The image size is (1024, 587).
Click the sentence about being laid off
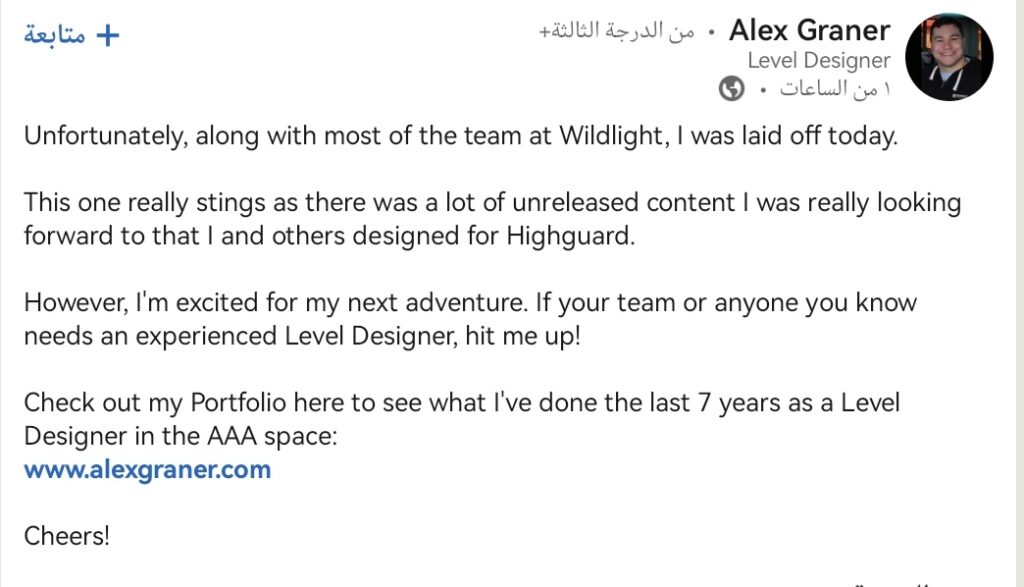461,136
